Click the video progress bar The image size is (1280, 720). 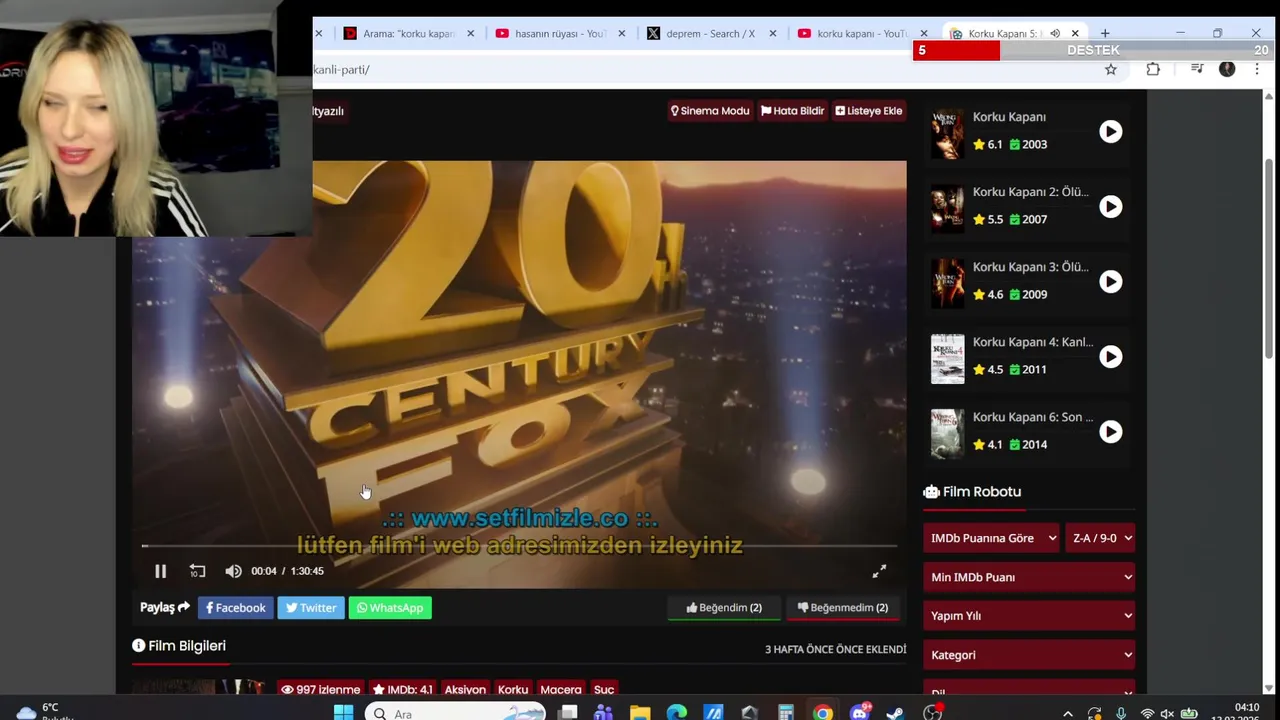tap(519, 546)
